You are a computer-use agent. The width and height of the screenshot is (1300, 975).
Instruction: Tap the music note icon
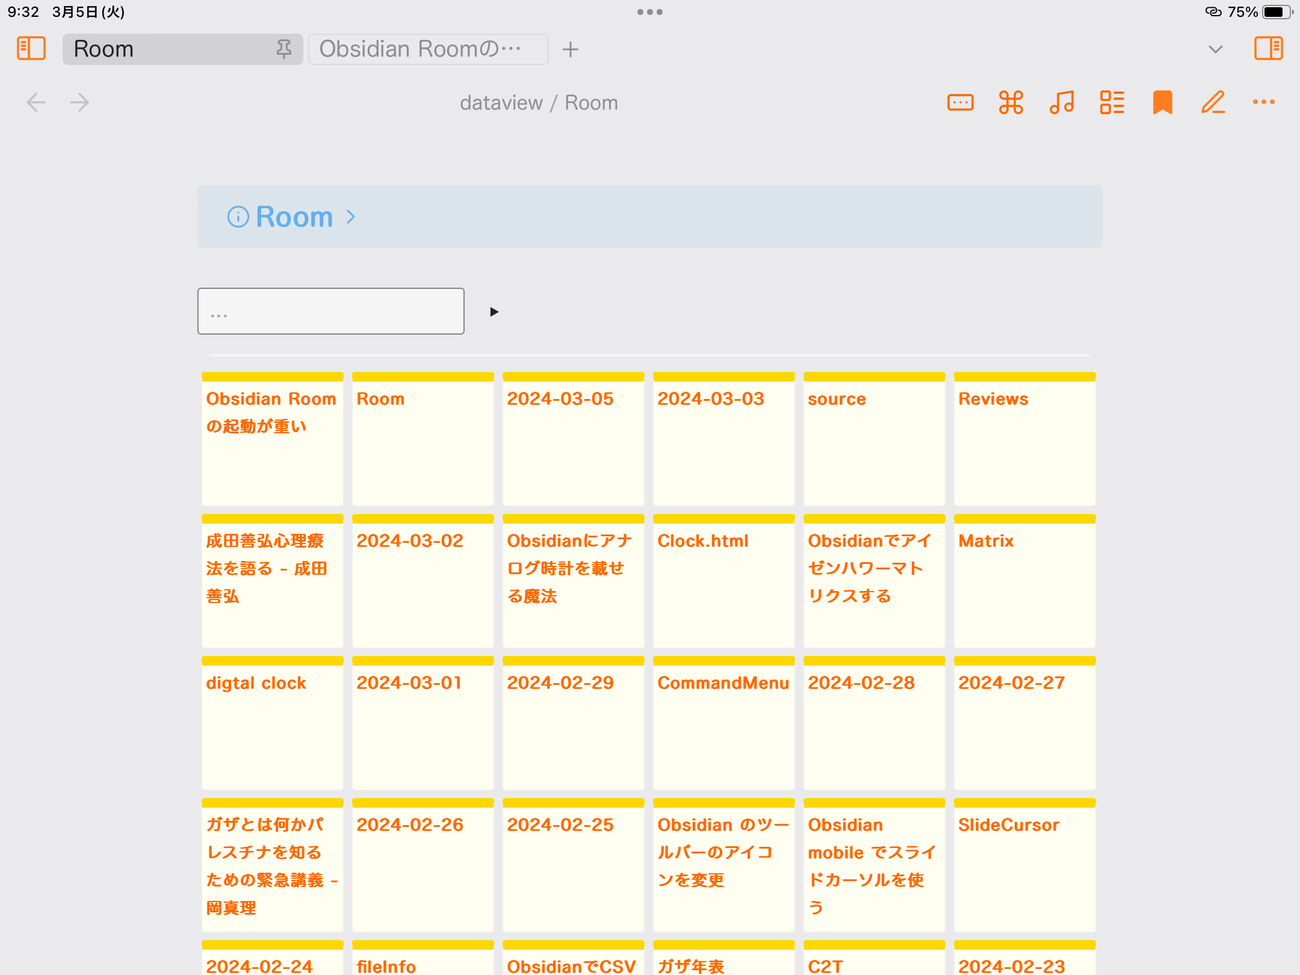tap(1061, 102)
